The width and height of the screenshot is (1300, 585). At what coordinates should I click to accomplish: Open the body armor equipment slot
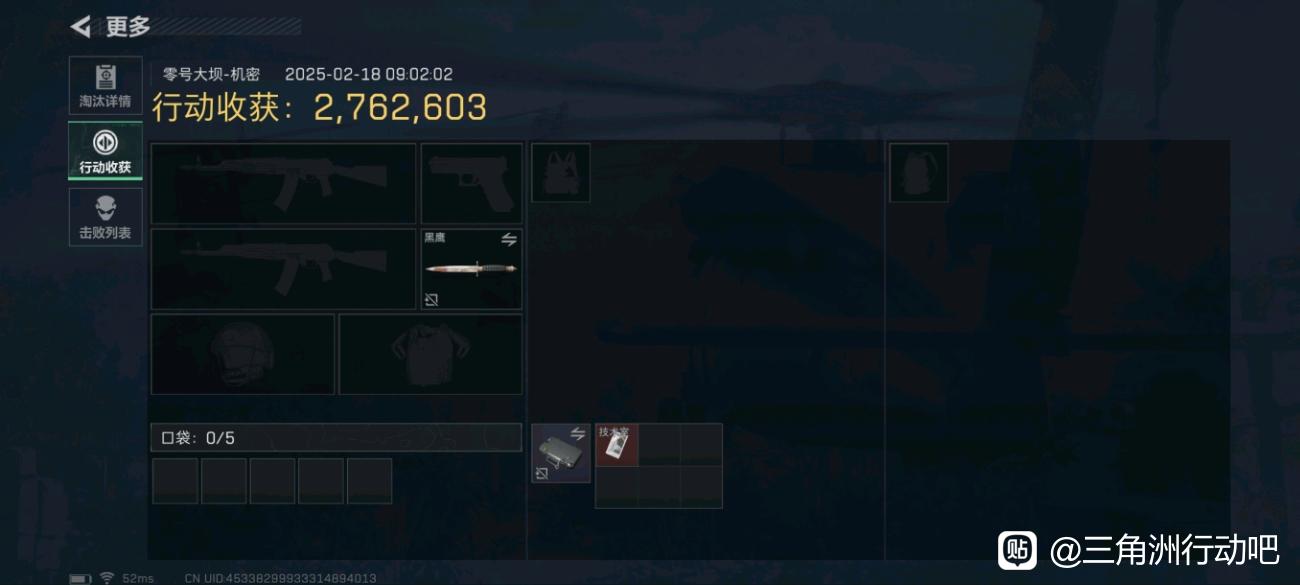tap(430, 354)
